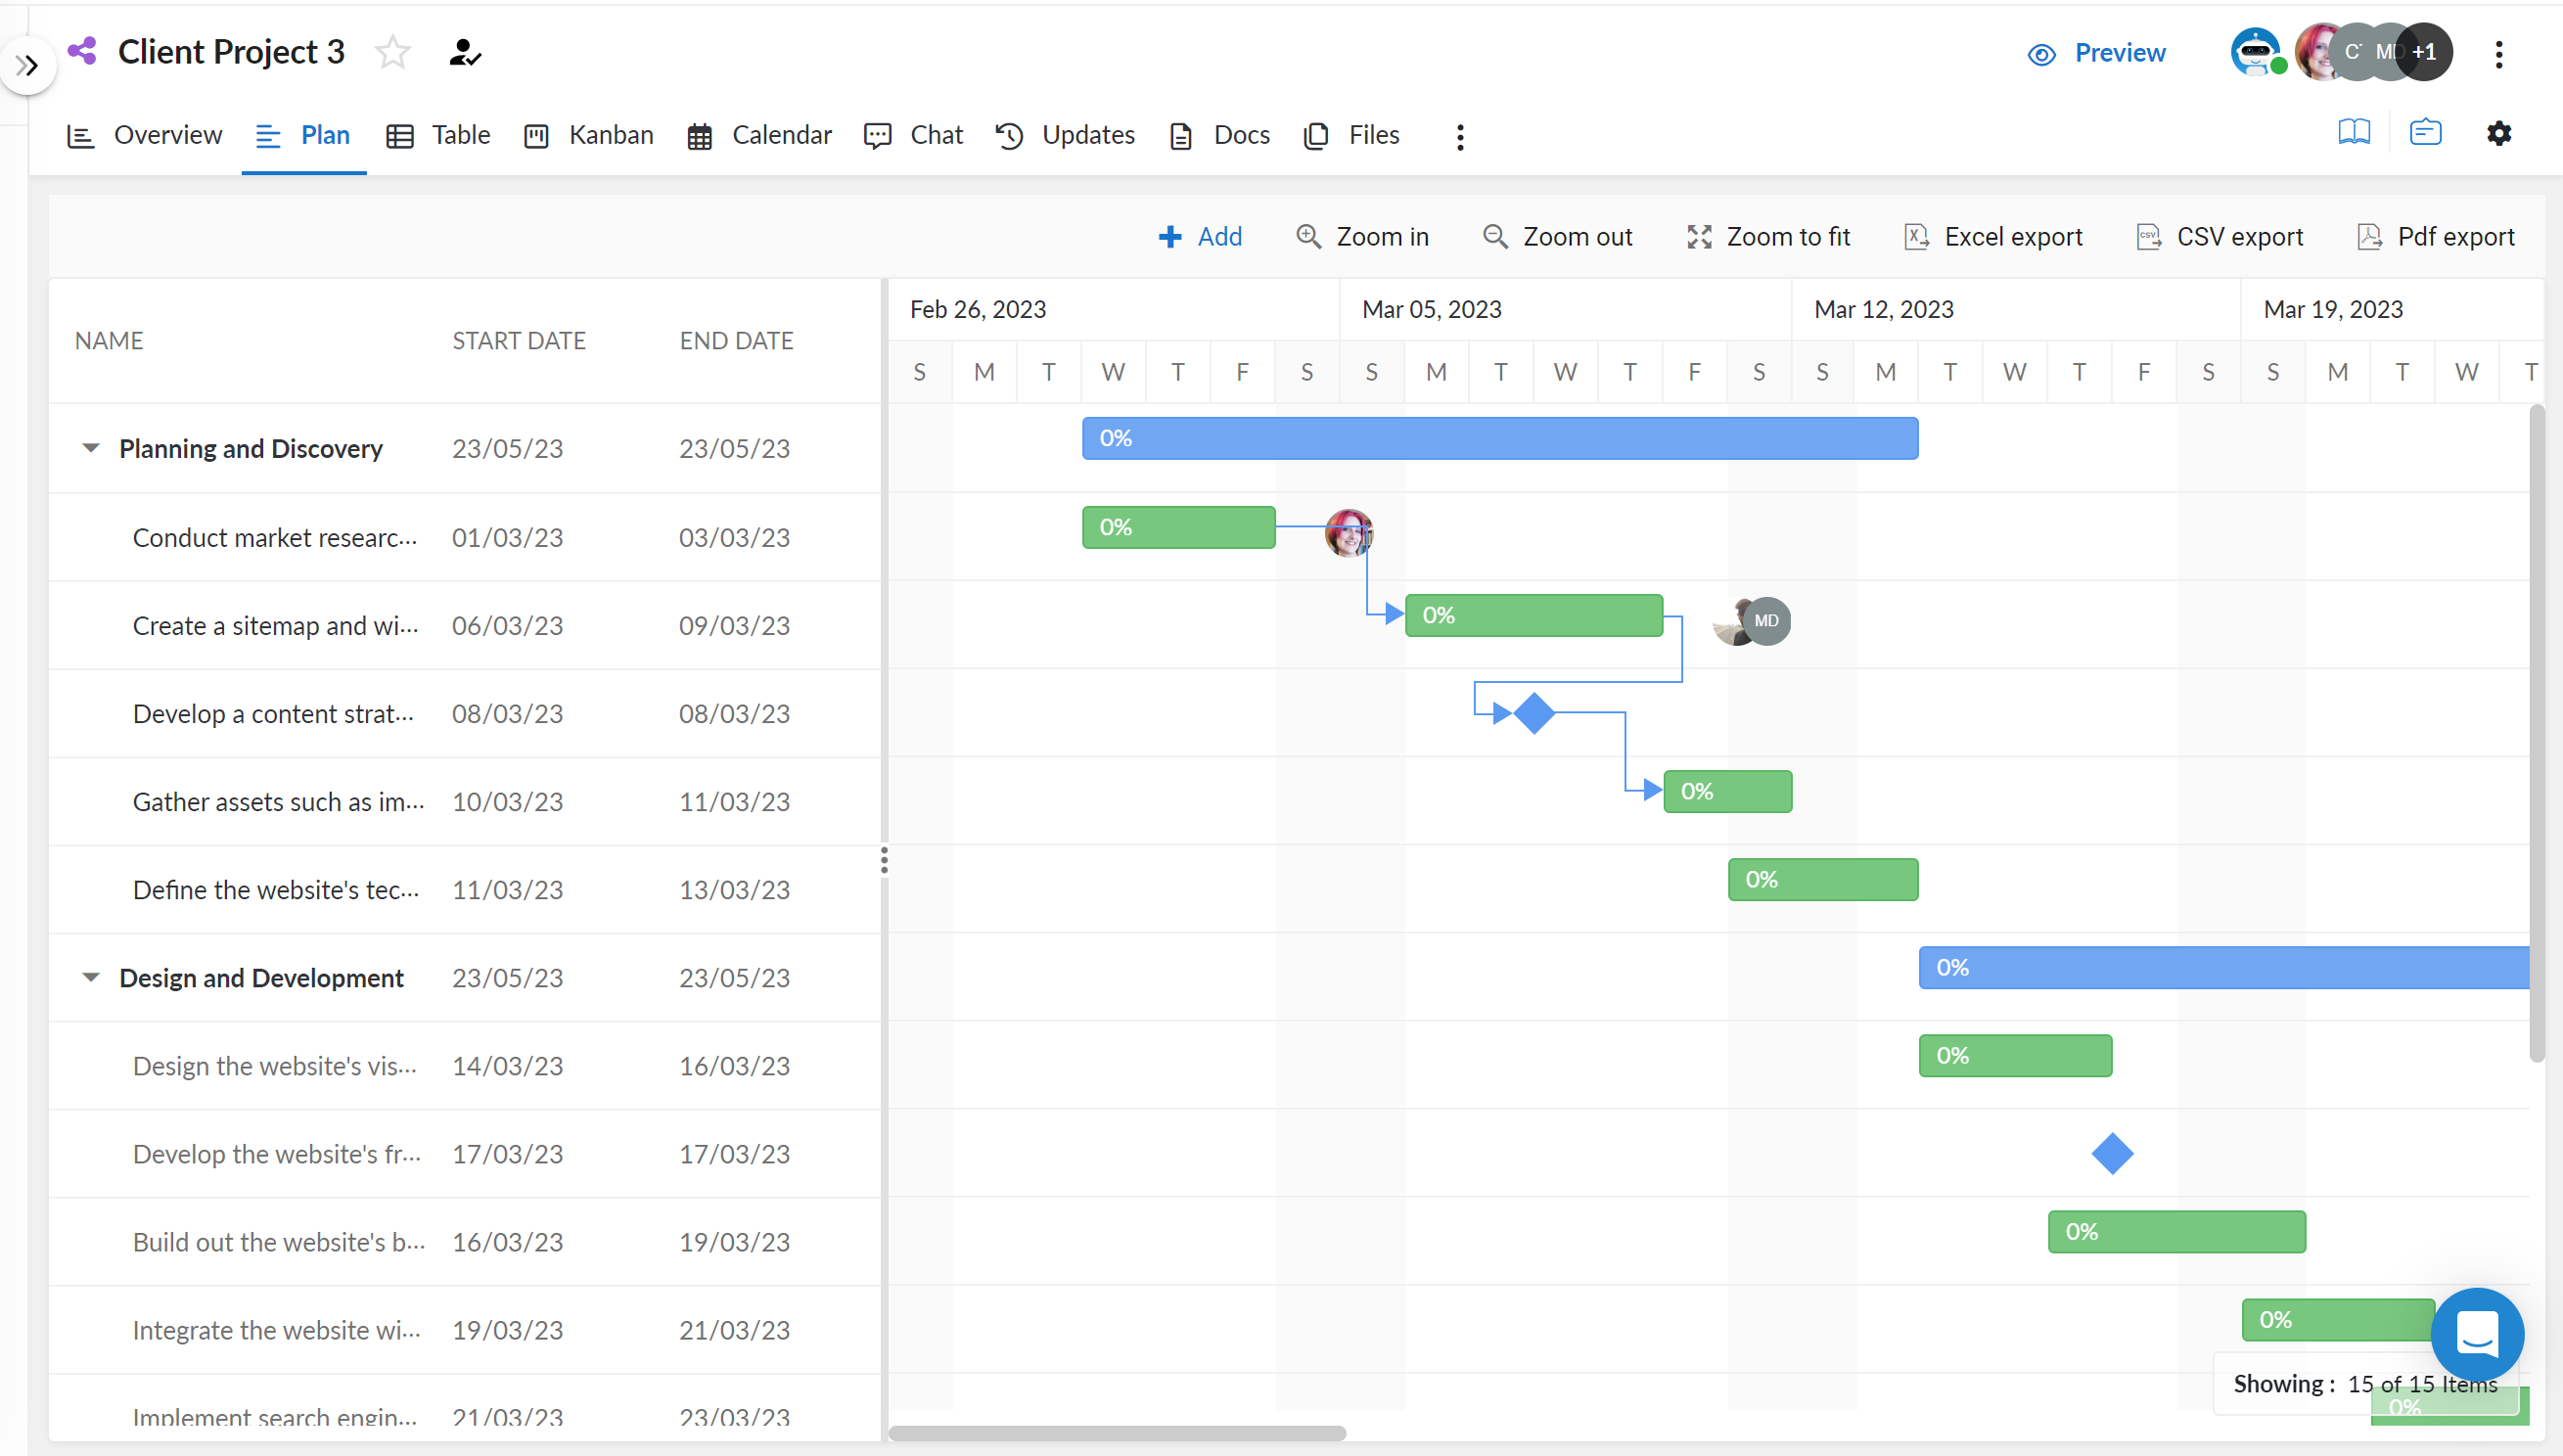Go to the Chat tab

click(x=913, y=135)
